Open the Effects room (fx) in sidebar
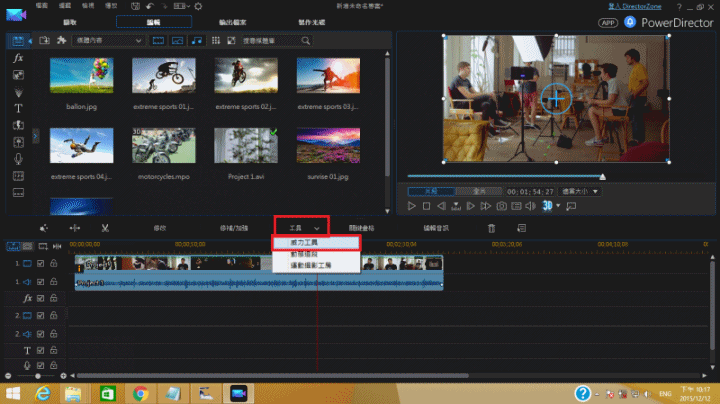Image resolution: width=720 pixels, height=404 pixels. (x=18, y=59)
